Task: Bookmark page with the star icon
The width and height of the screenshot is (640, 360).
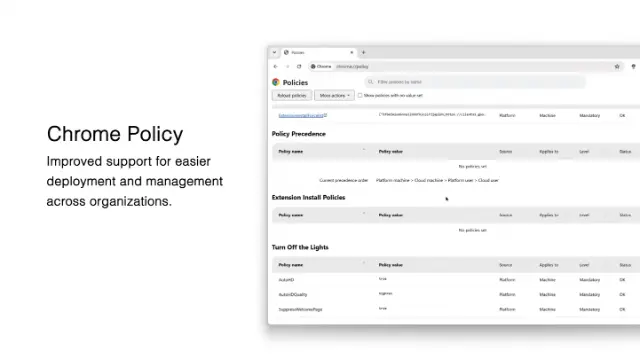Action: pyautogui.click(x=617, y=67)
